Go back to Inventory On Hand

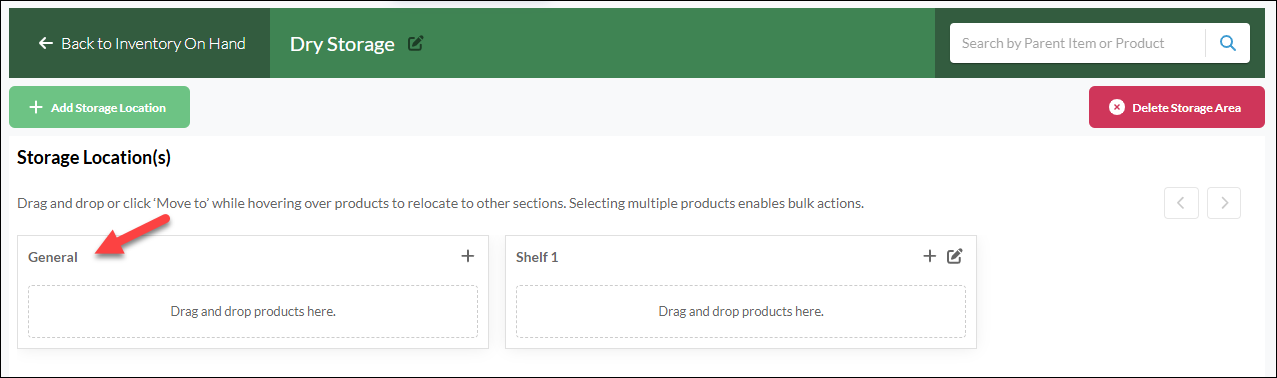coord(141,44)
